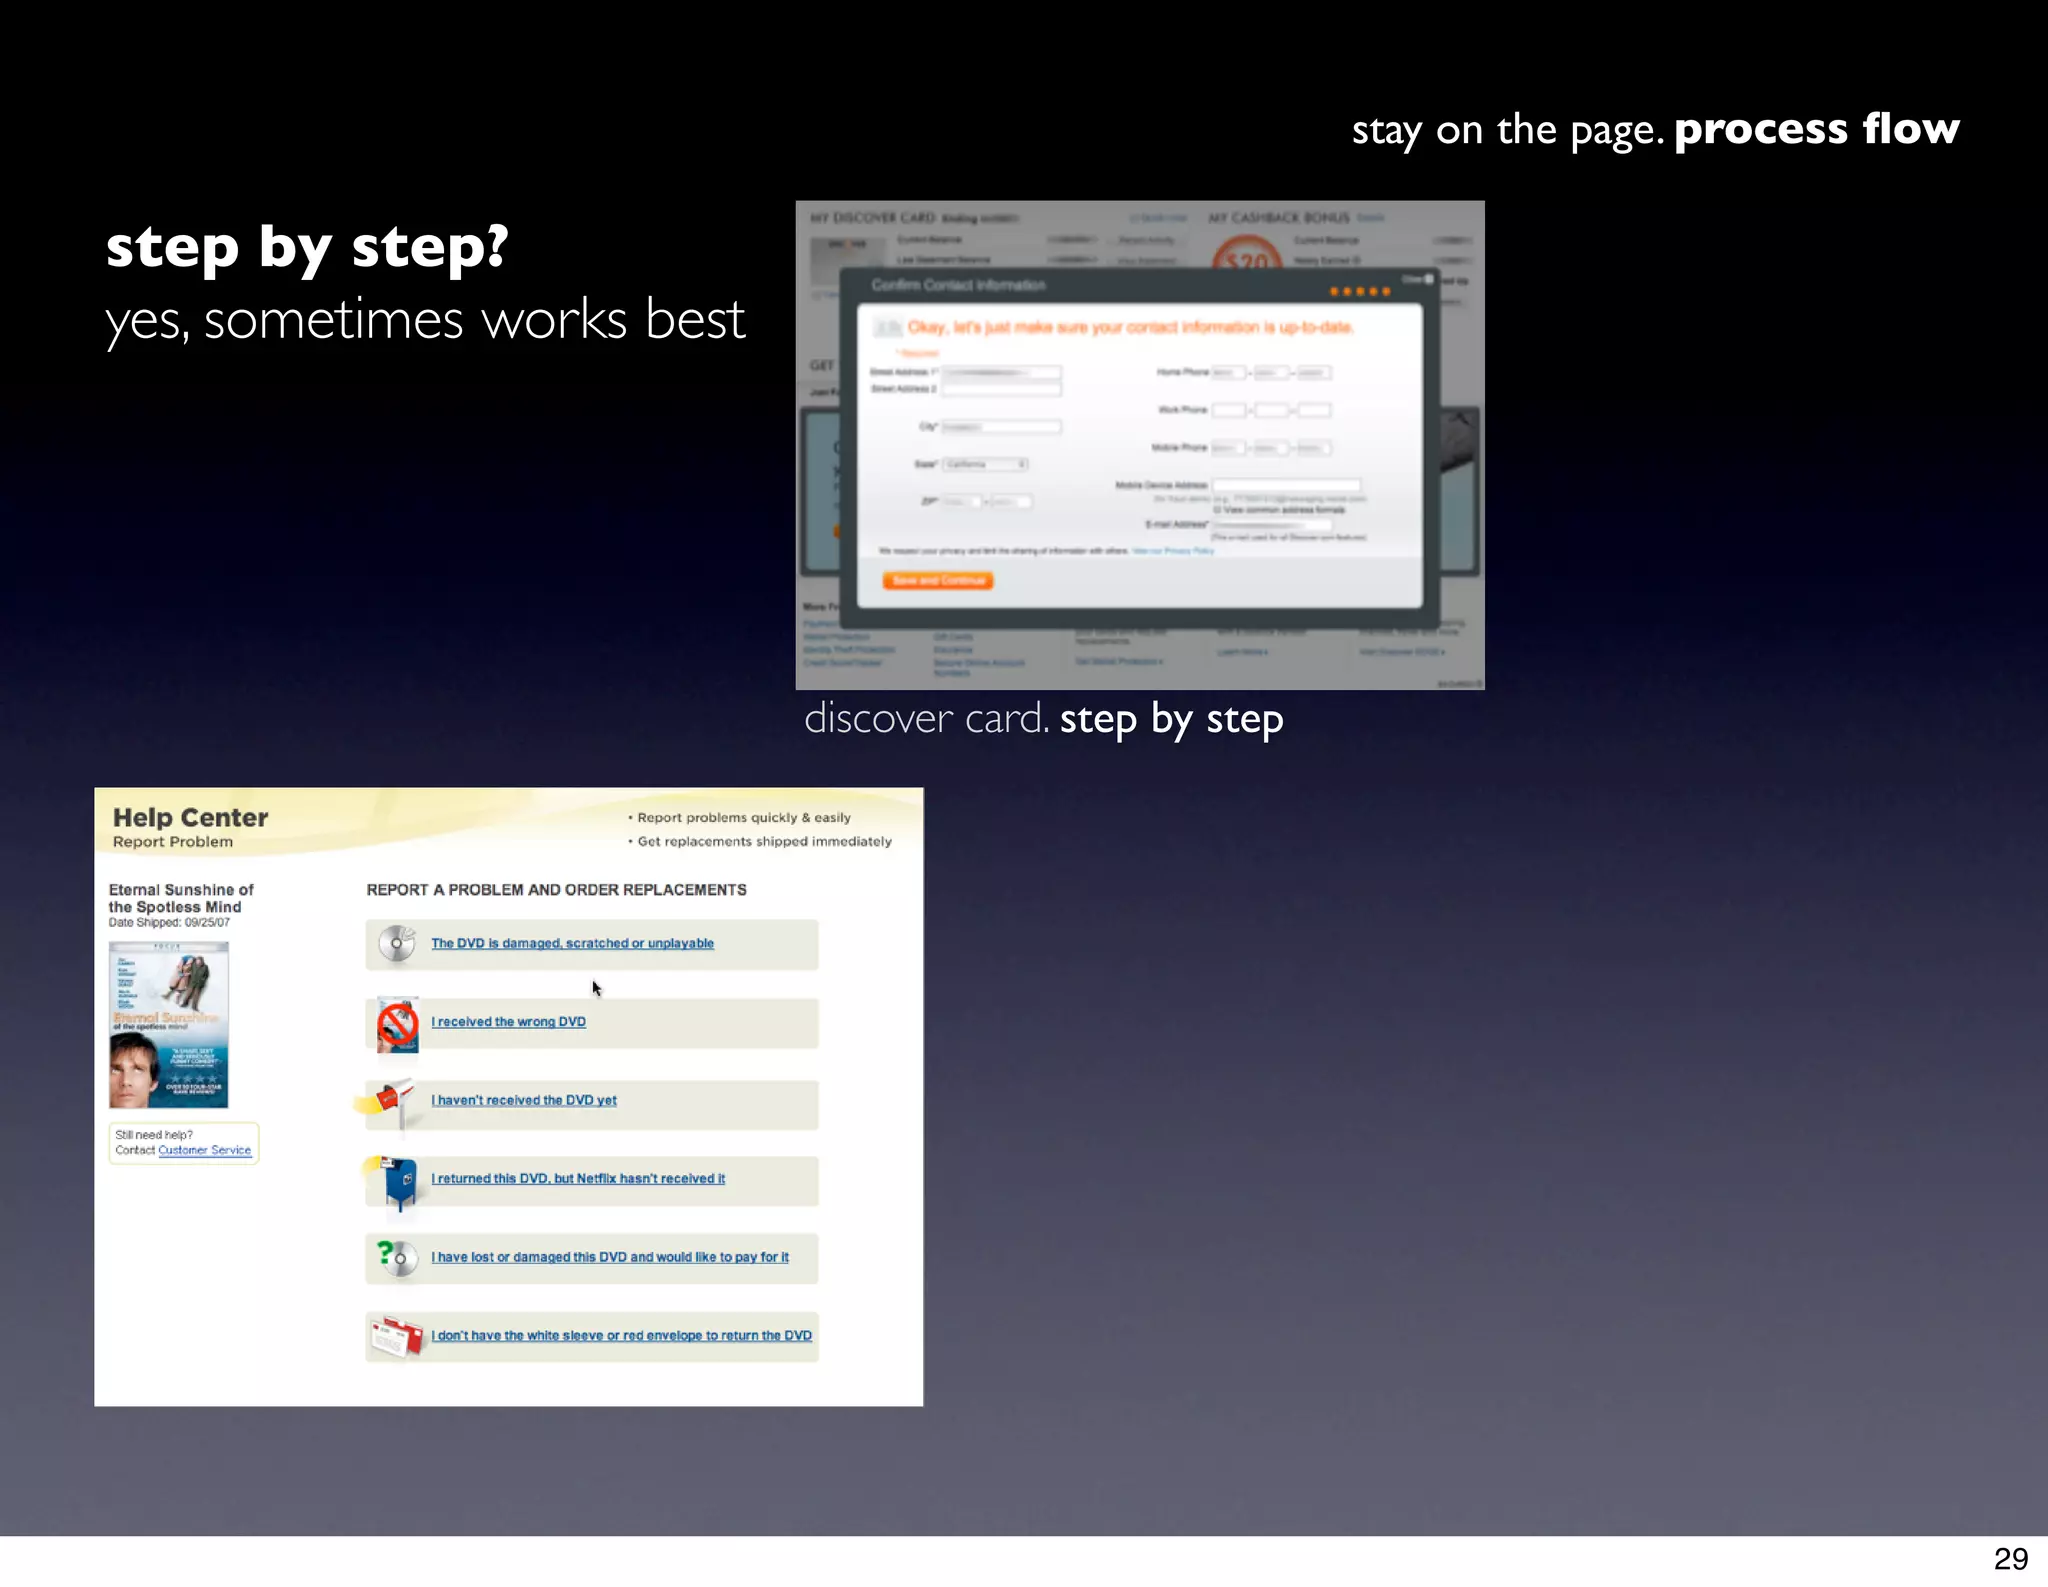Image resolution: width=2048 pixels, height=1587 pixels.
Task: Toggle 'View common address formats' expander
Action: tap(1279, 510)
